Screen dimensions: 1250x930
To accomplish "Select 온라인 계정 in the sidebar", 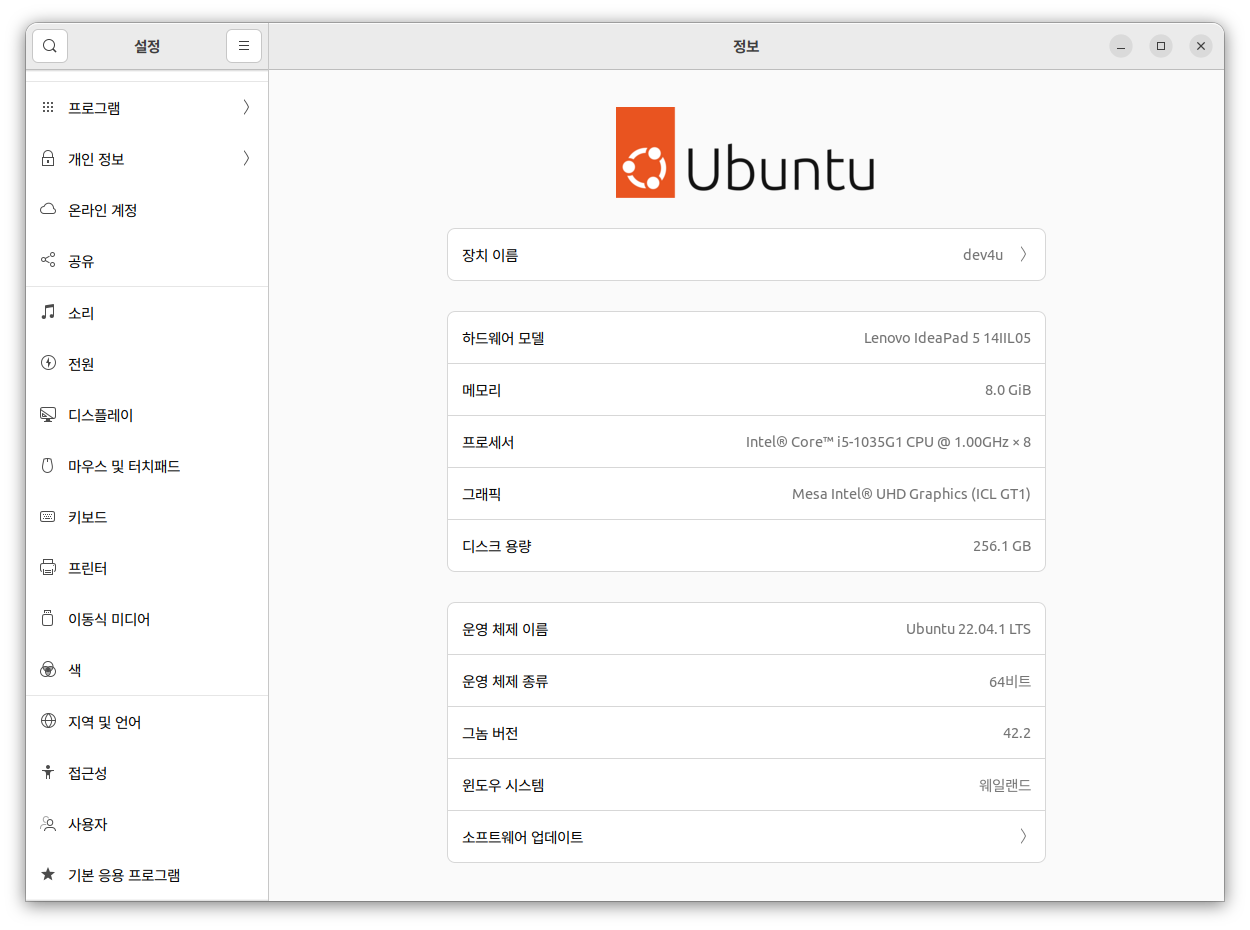I will (147, 210).
